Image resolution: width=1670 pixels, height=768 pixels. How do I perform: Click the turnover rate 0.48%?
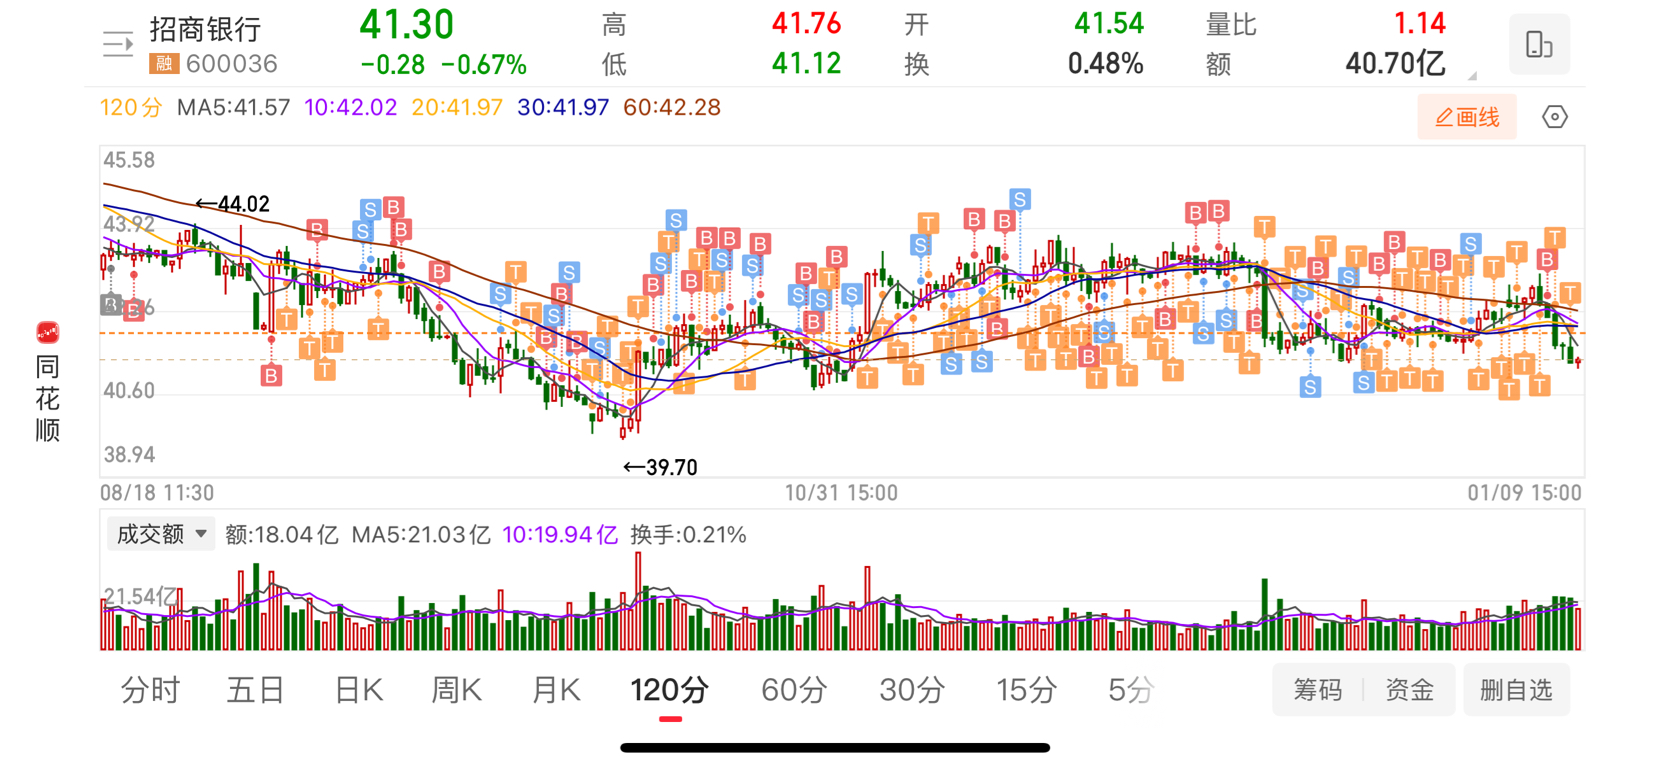click(x=1105, y=64)
